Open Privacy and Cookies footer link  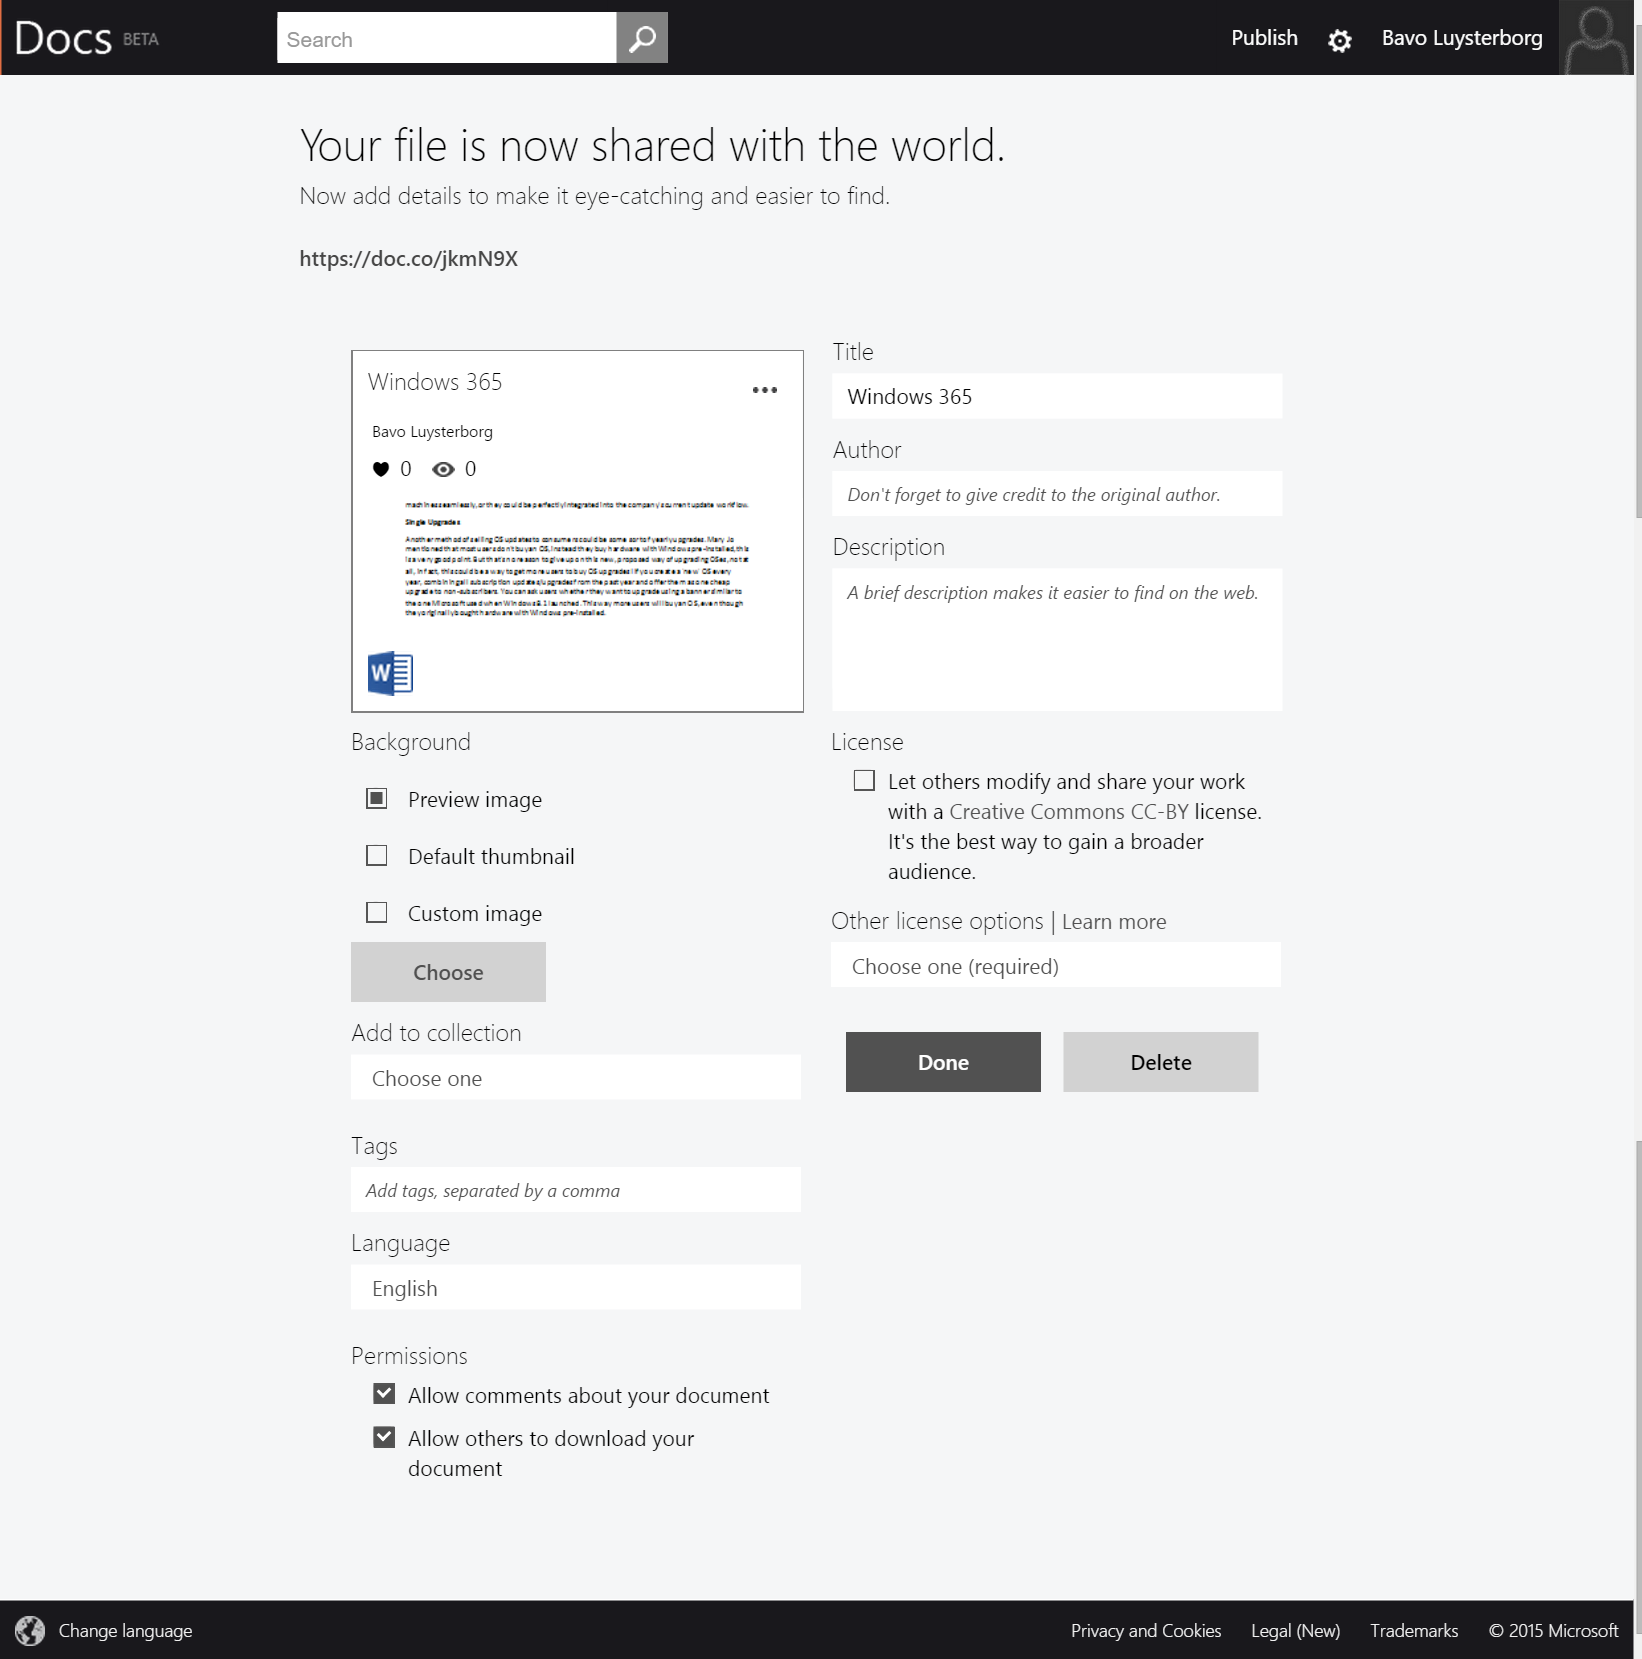click(x=1146, y=1631)
